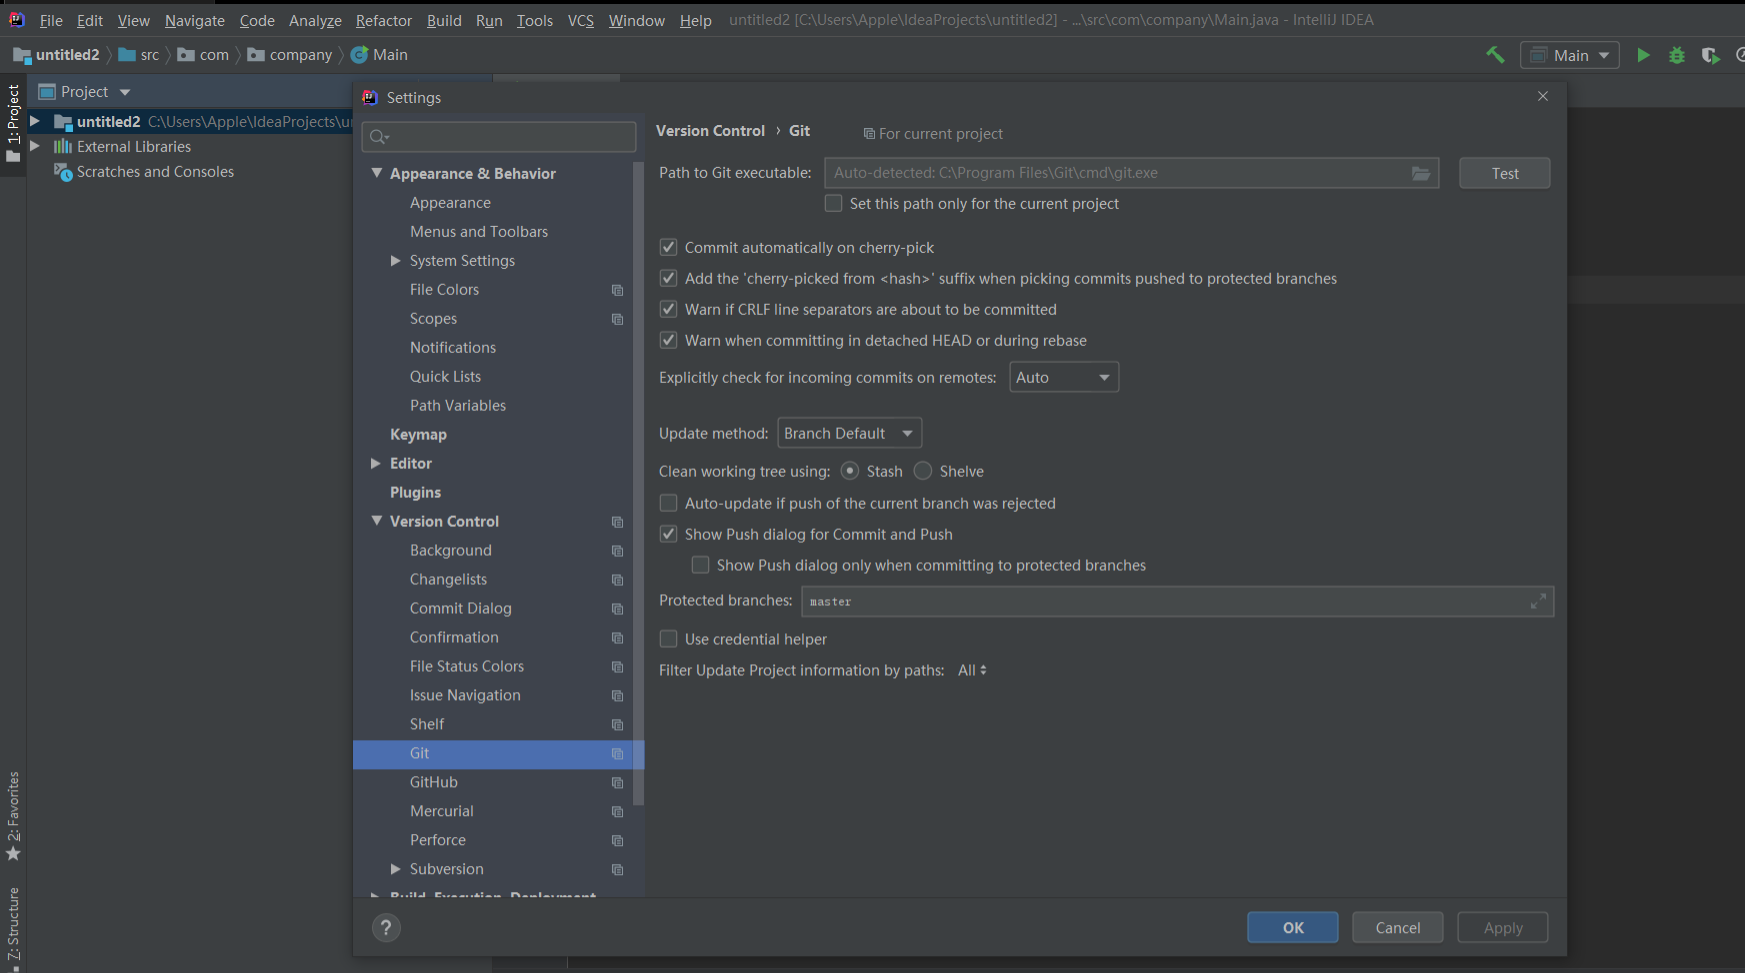Click the IntelliJ IDEA logo in title bar
The width and height of the screenshot is (1745, 973).
point(16,19)
